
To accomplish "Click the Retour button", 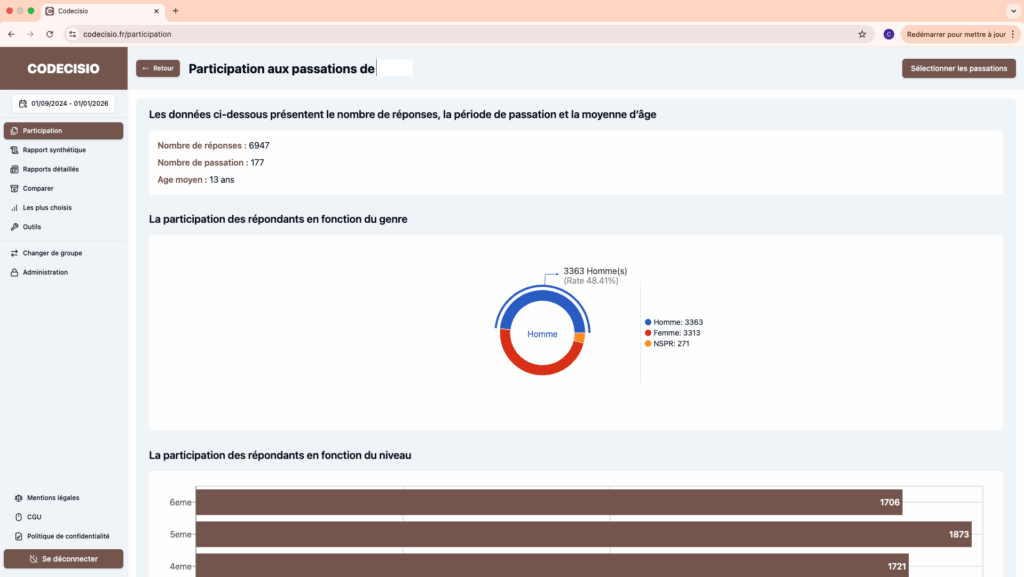I will click(x=158, y=69).
